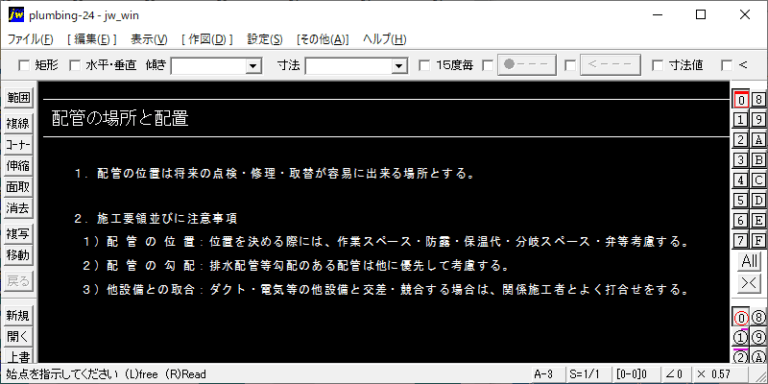
Task: Toggle the checkbox labeled <
Action: [727, 65]
